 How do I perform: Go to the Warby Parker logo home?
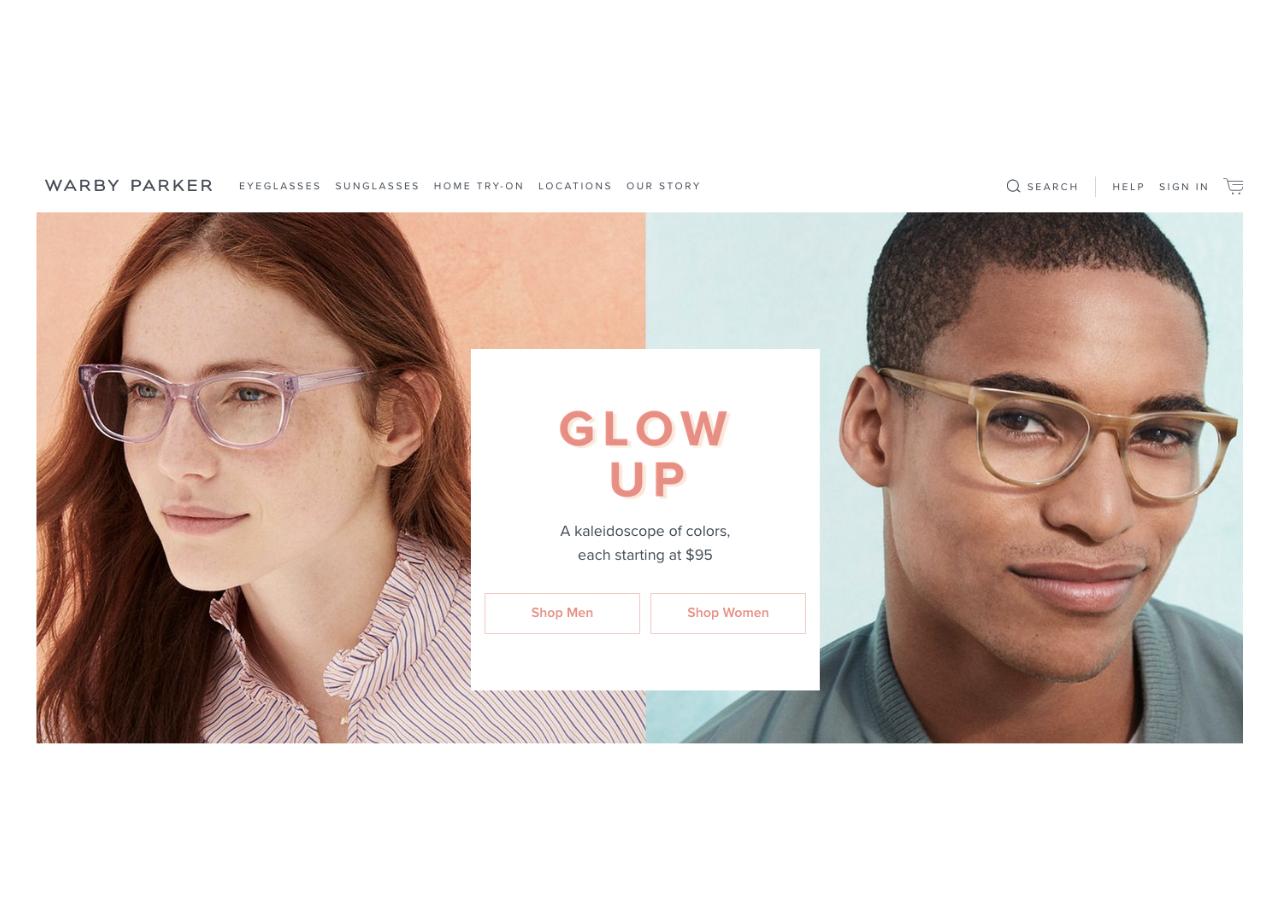[x=129, y=186]
